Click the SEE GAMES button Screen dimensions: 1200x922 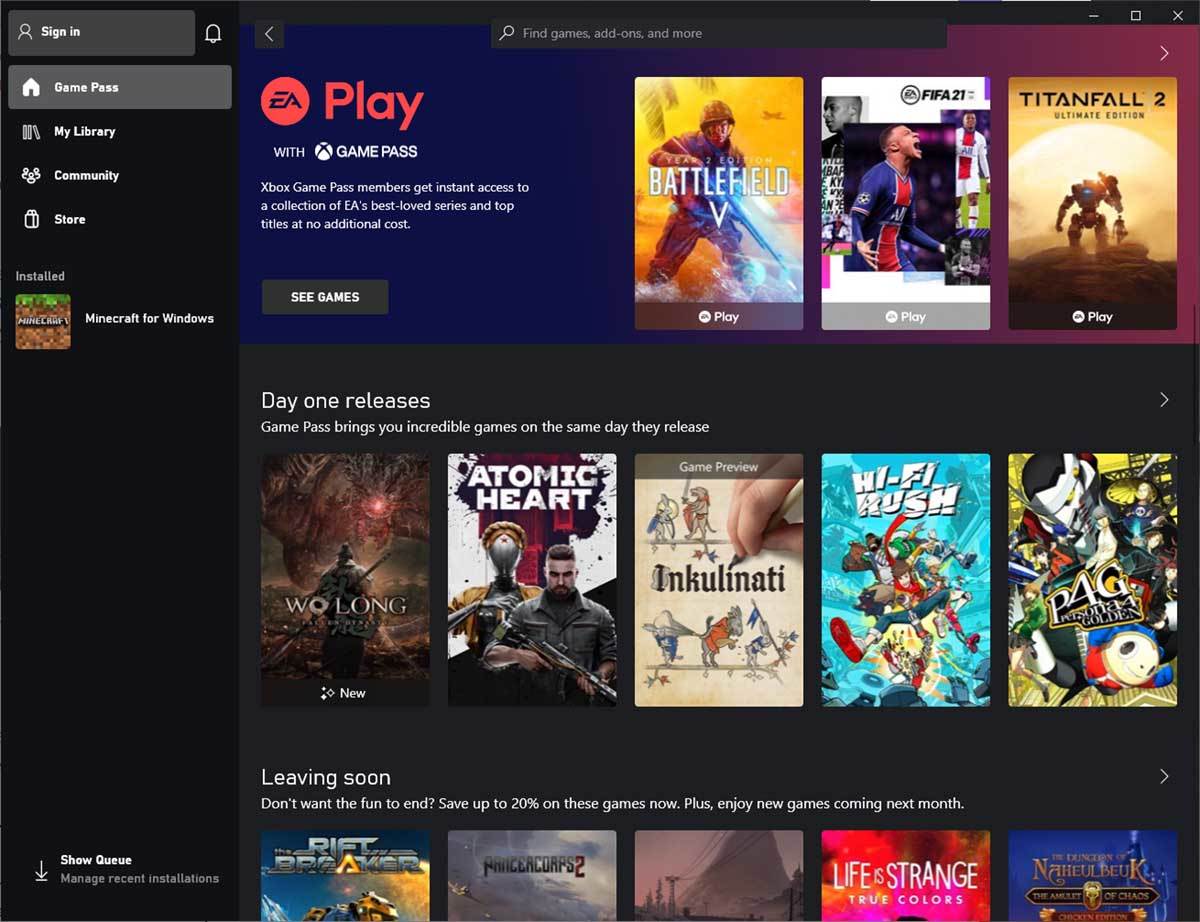coord(324,296)
